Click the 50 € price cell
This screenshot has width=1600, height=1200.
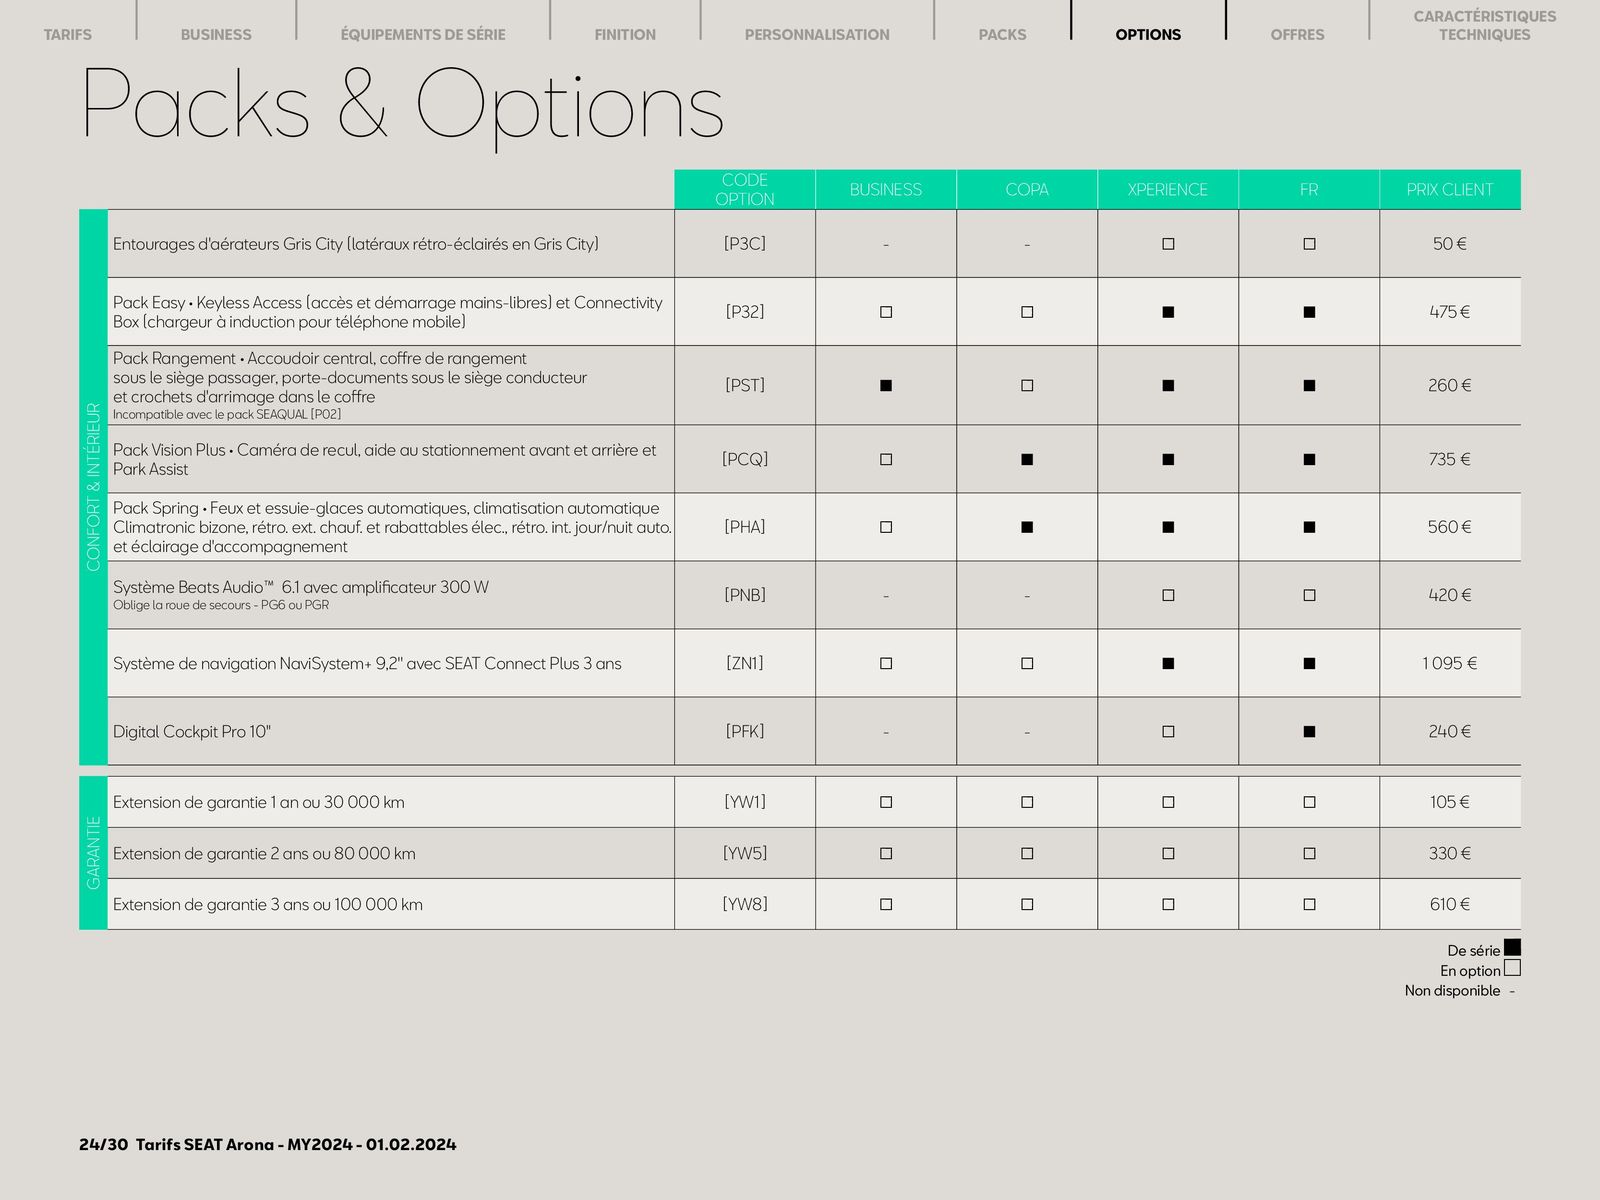click(1450, 244)
